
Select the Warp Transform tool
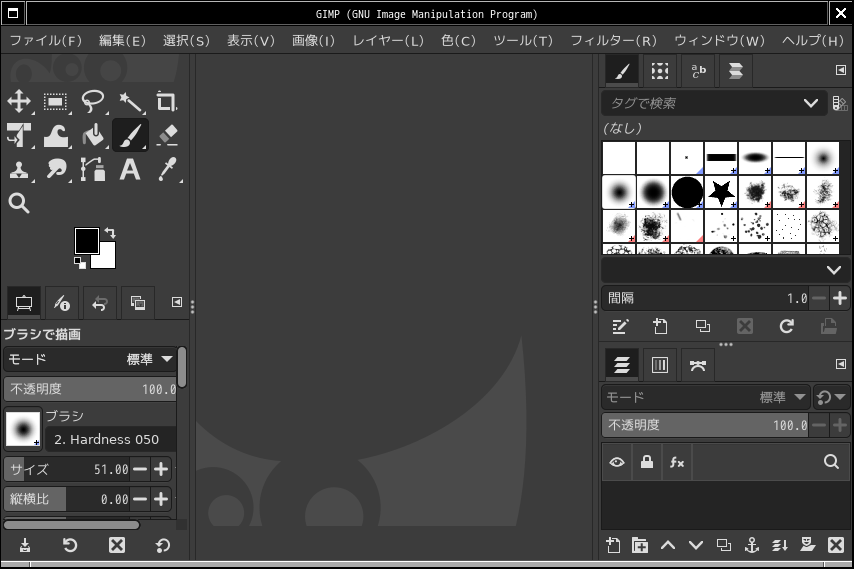(x=56, y=135)
